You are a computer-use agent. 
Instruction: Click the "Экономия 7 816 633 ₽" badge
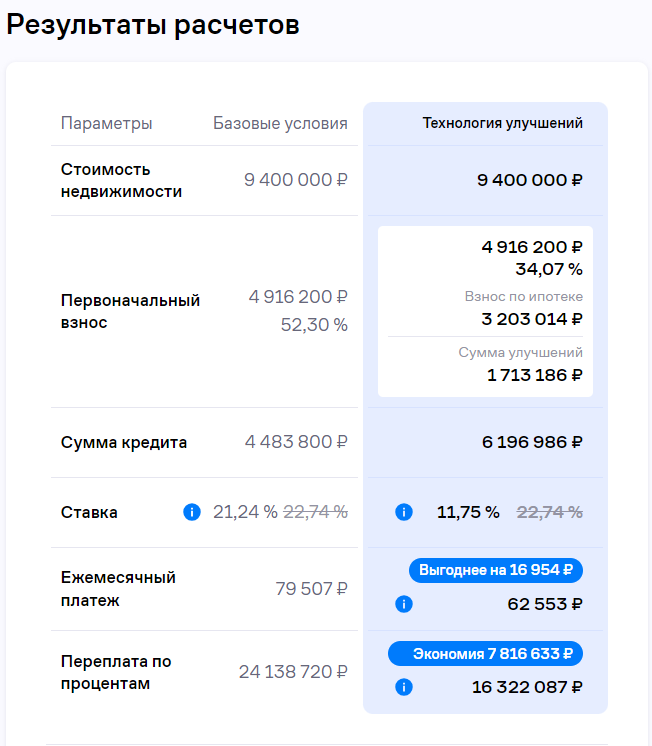(x=485, y=654)
